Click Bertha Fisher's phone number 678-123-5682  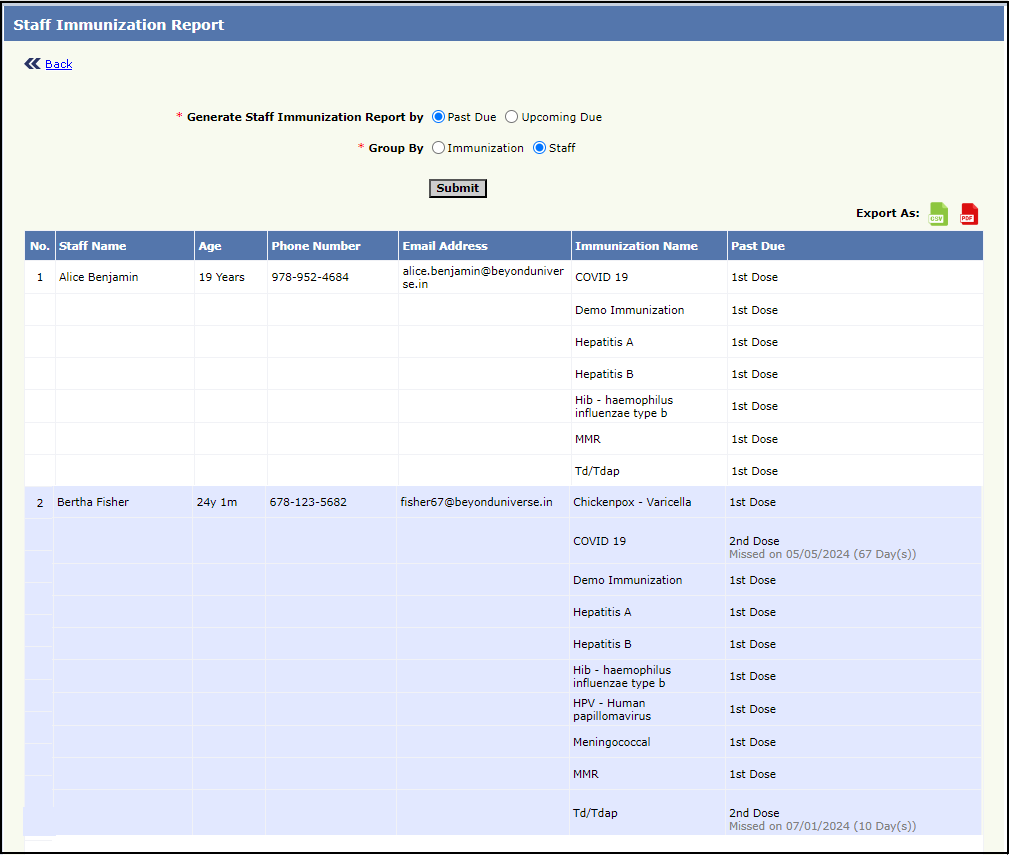click(308, 502)
